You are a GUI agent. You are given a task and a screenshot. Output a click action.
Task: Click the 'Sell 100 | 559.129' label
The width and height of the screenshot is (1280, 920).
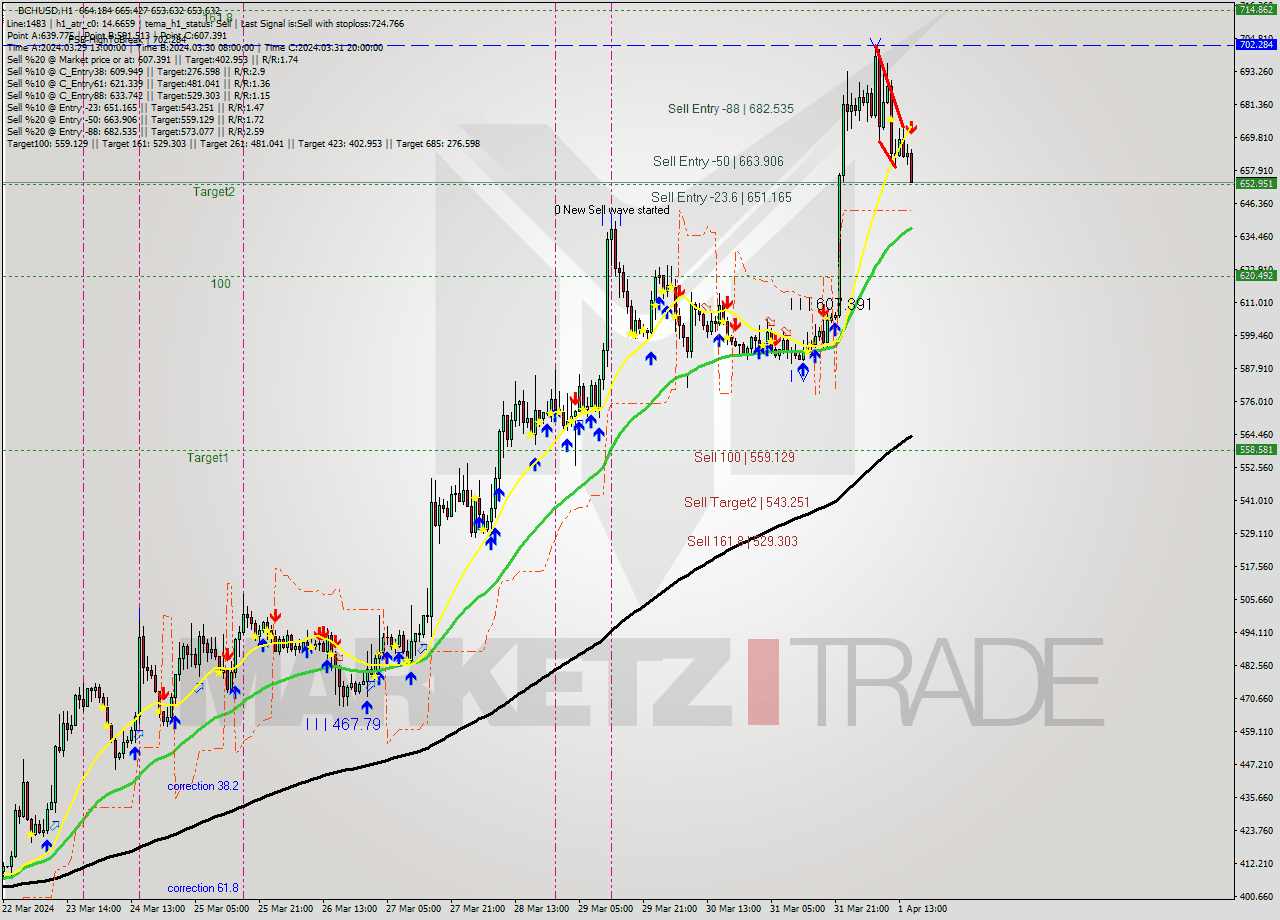pos(744,457)
